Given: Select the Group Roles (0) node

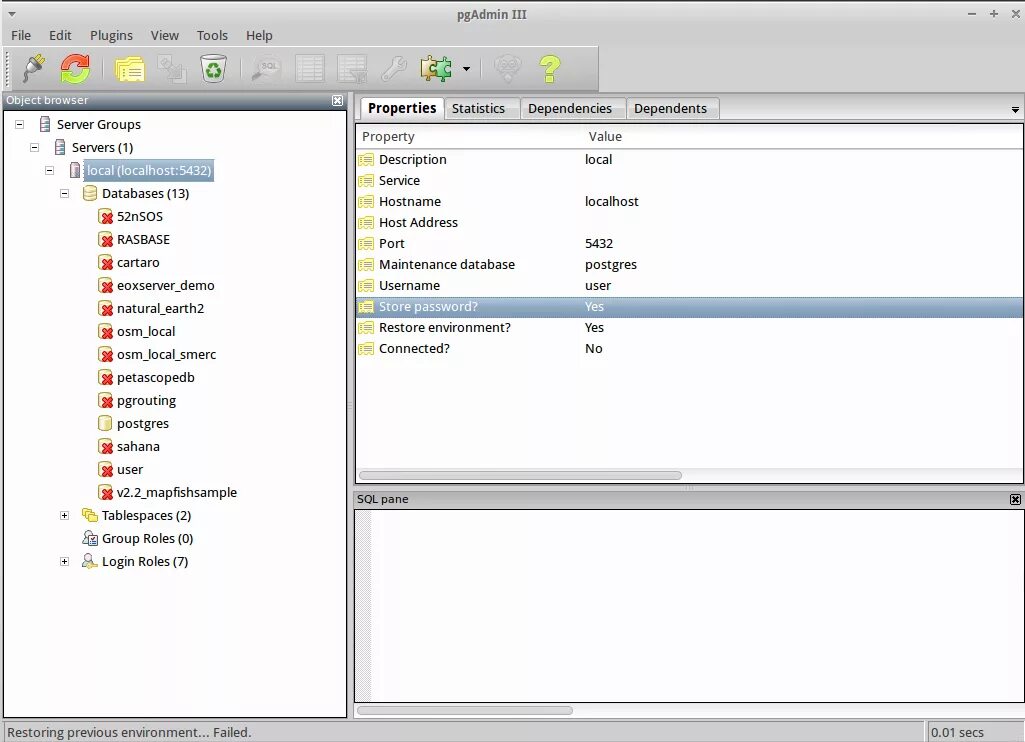Looking at the screenshot, I should [x=147, y=539].
